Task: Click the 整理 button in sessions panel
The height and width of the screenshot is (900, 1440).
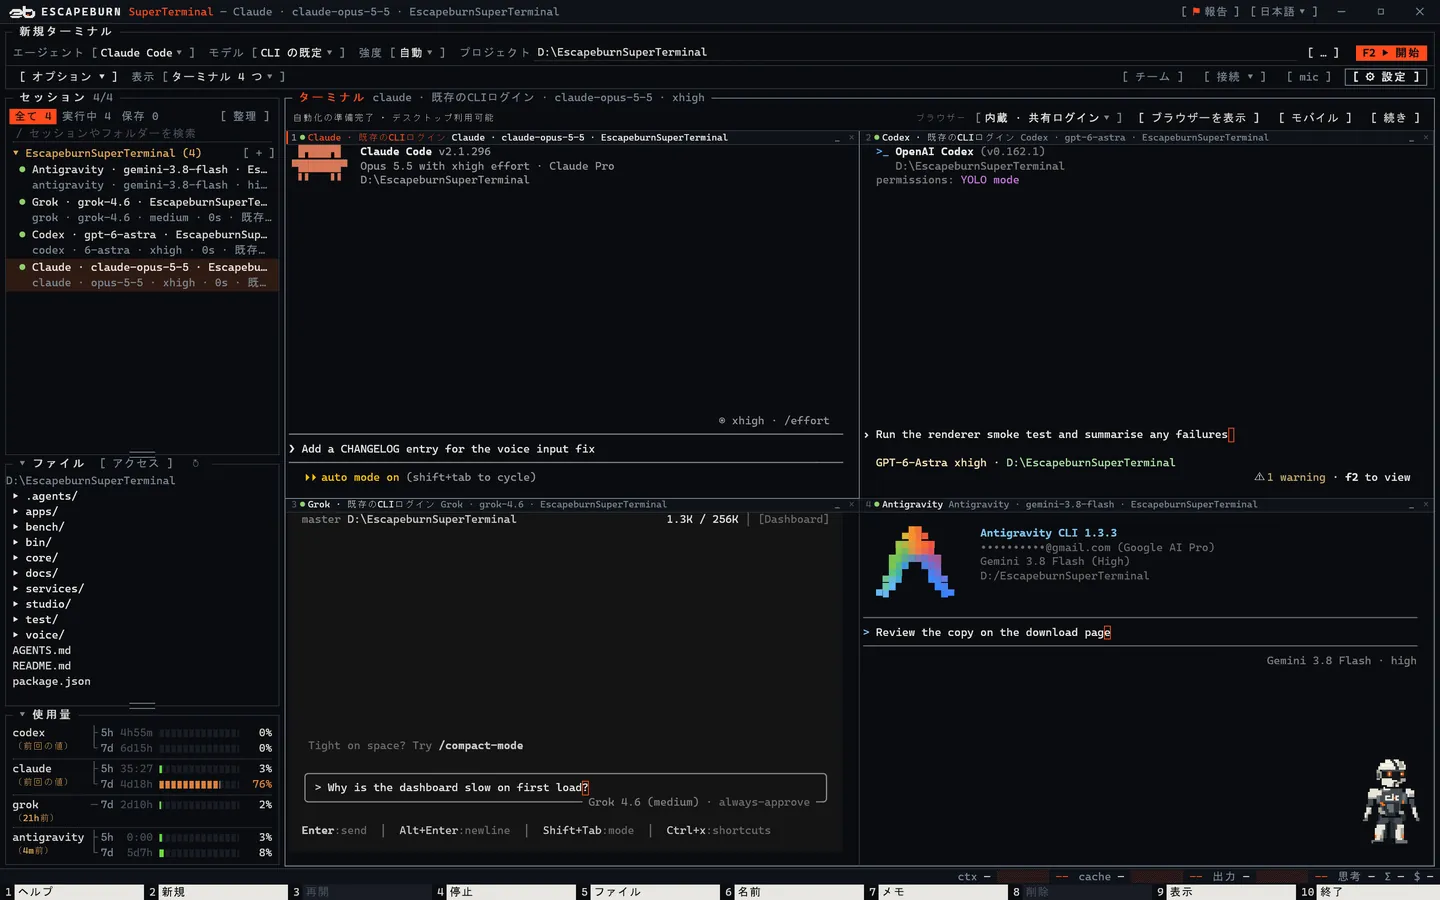Action: [245, 117]
